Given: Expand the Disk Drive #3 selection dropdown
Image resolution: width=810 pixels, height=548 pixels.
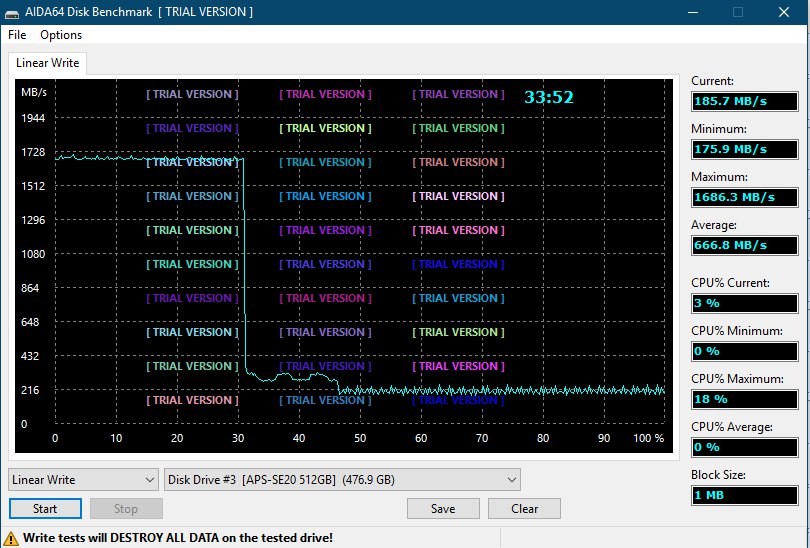Looking at the screenshot, I should [x=342, y=480].
